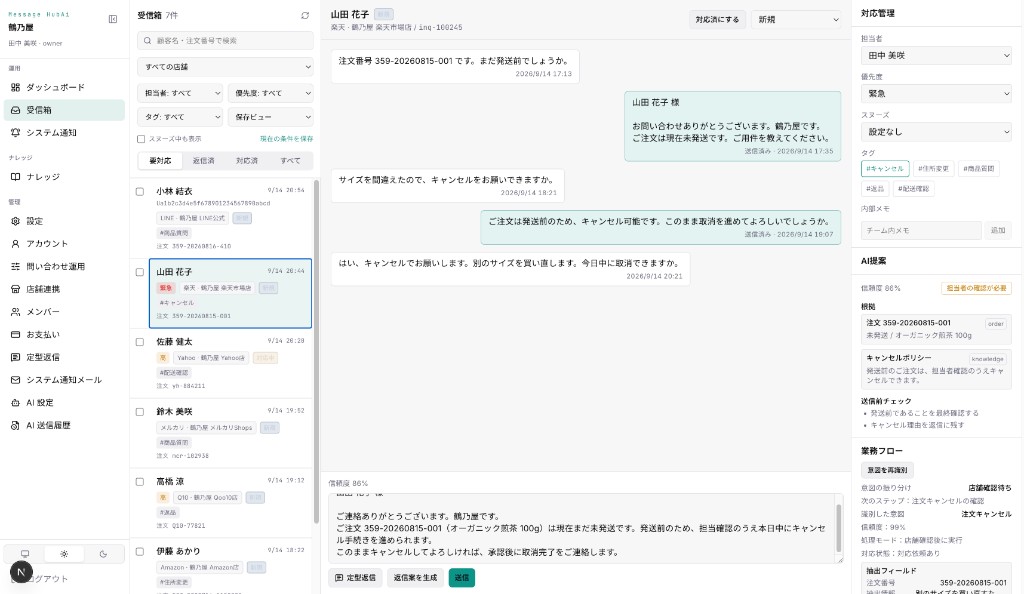Click 意図を再識別 button
The height and width of the screenshot is (594, 1024).
[887, 470]
